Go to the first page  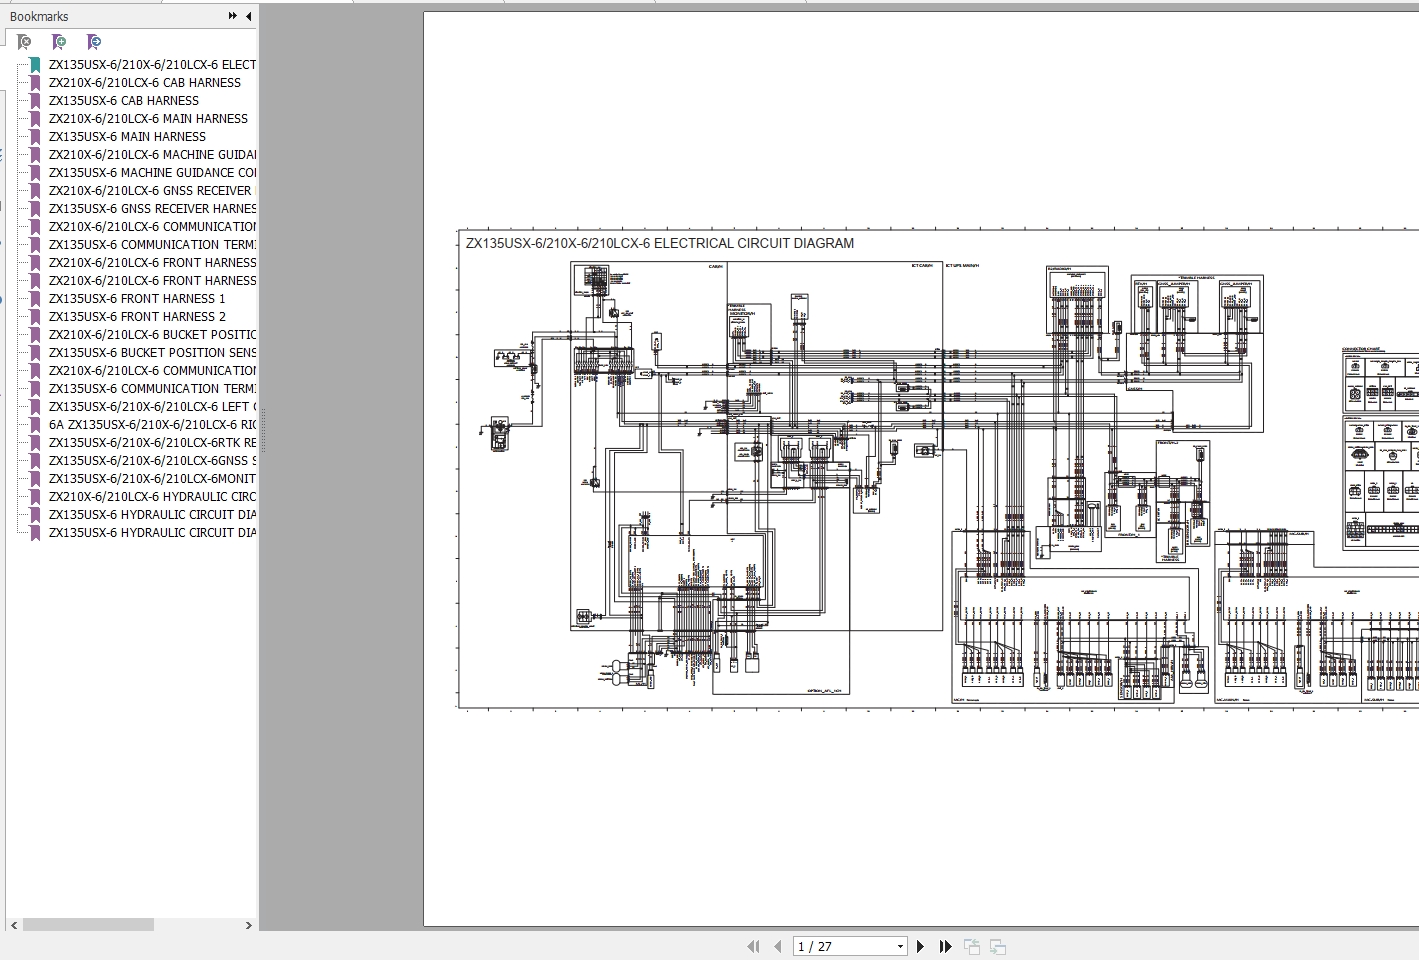753,946
